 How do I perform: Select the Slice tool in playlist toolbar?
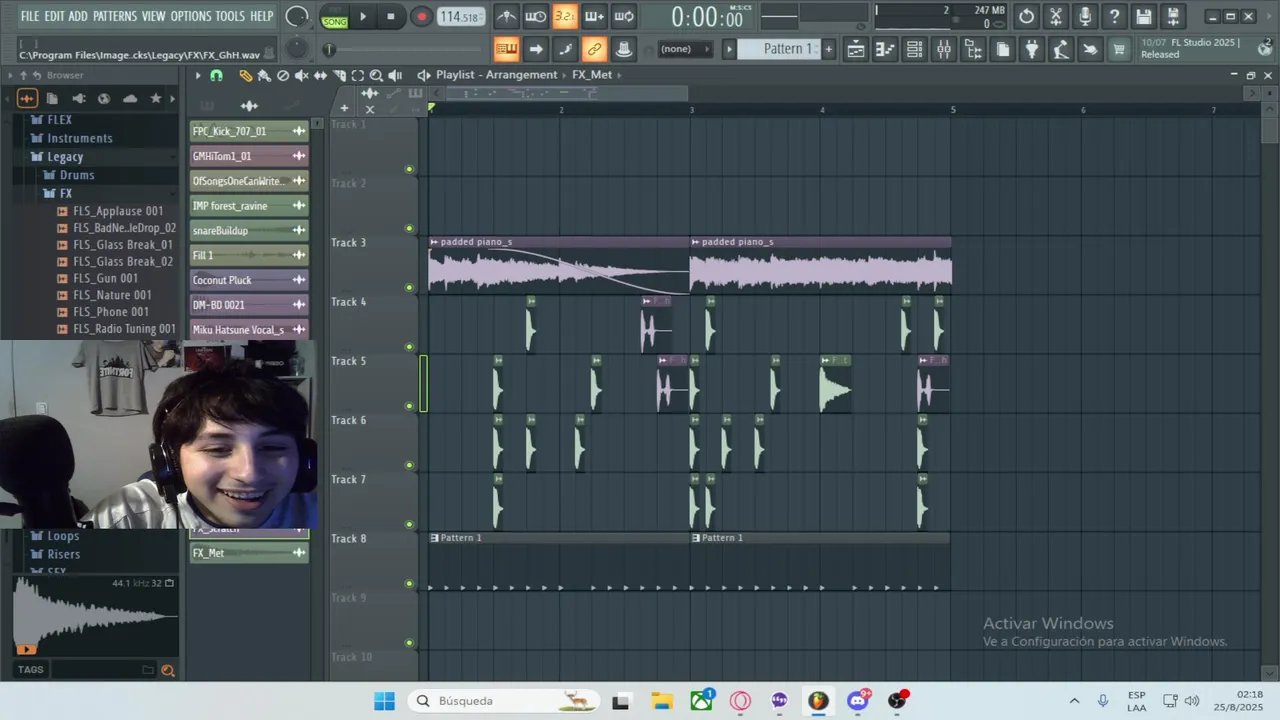tap(339, 75)
